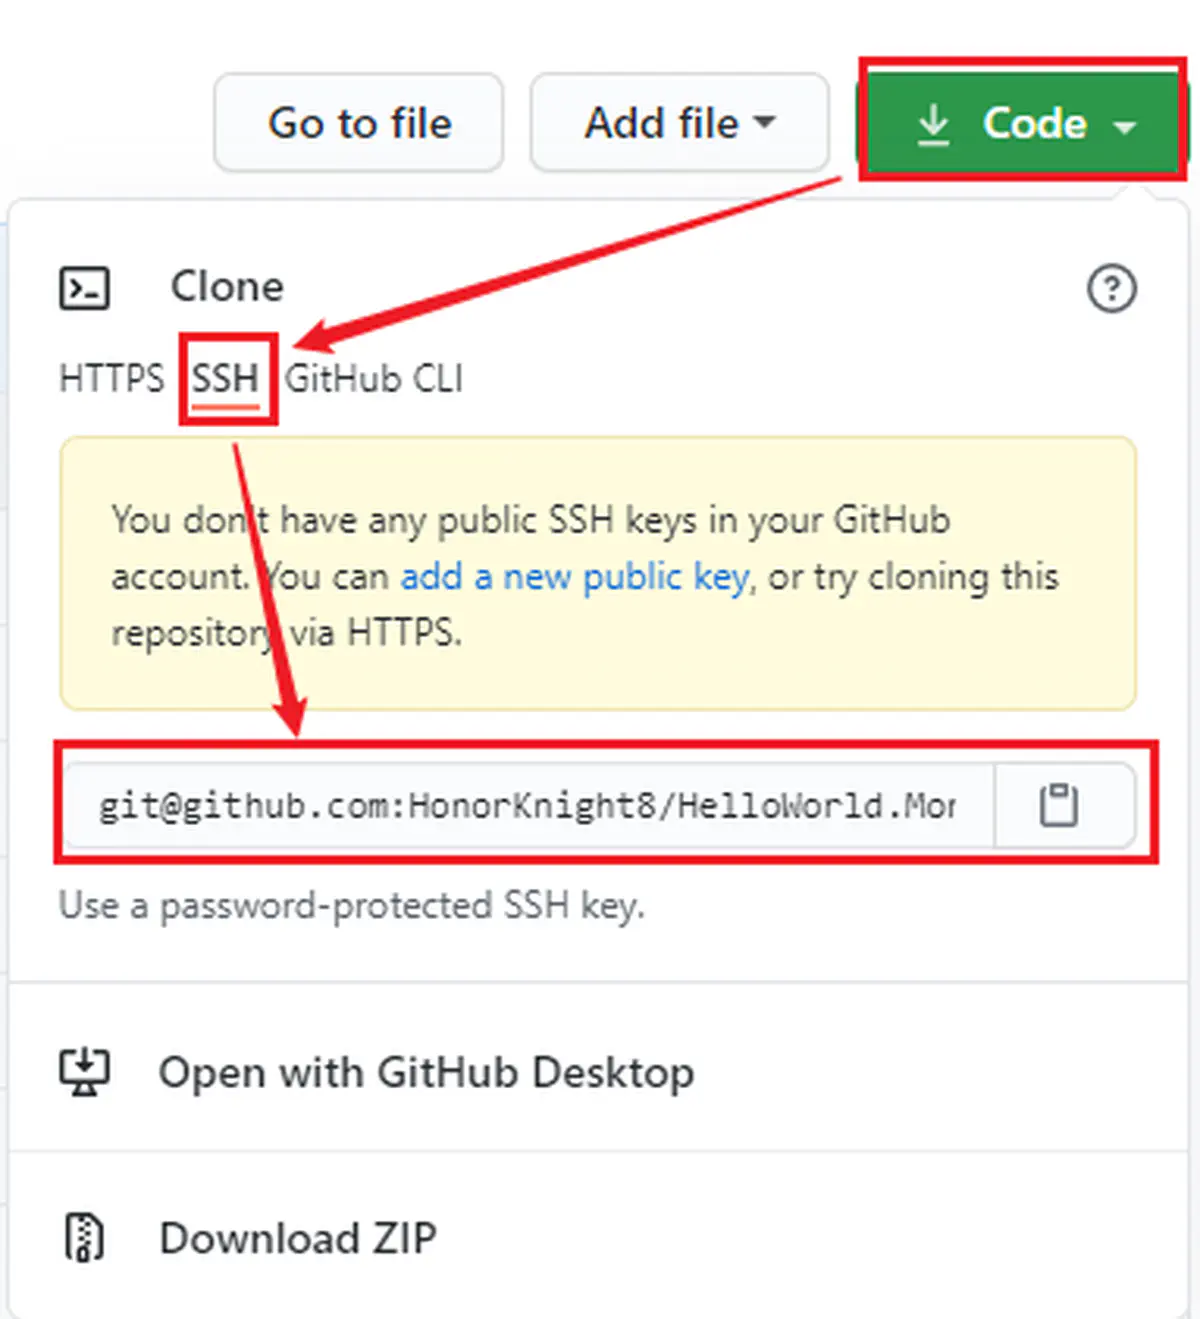Select the SSH clone tab
Screen dimensions: 1200x1319
pyautogui.click(x=226, y=379)
